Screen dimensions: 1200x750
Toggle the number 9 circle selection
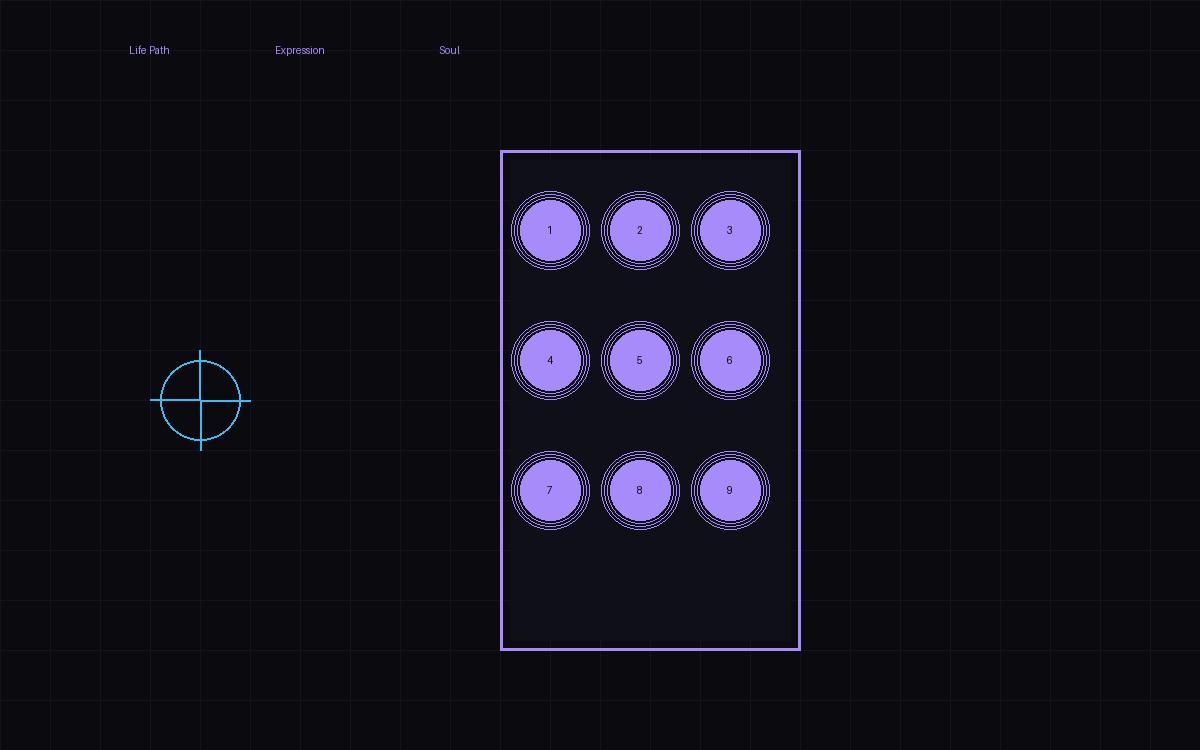[730, 490]
